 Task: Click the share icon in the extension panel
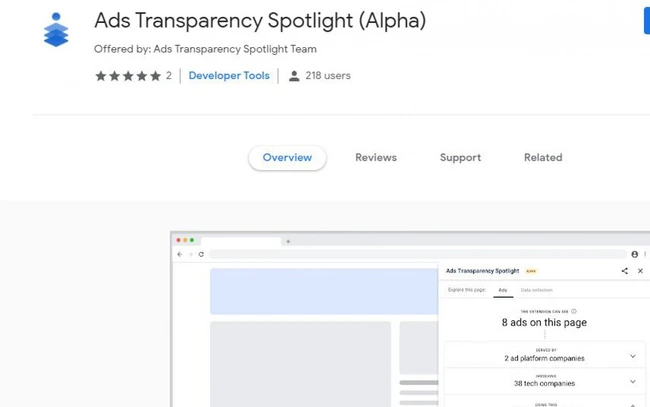[625, 271]
